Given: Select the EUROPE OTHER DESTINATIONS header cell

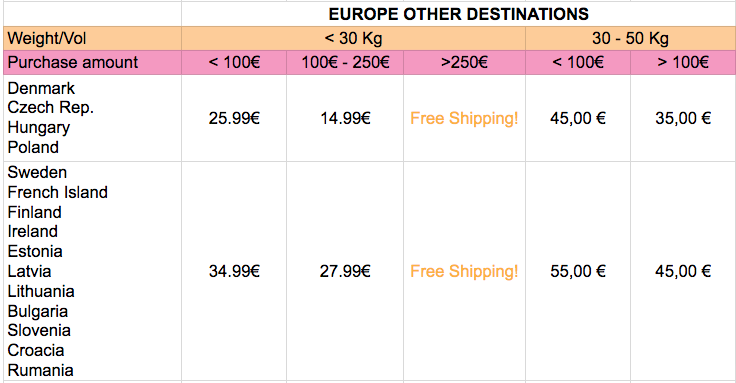Looking at the screenshot, I should (x=458, y=14).
